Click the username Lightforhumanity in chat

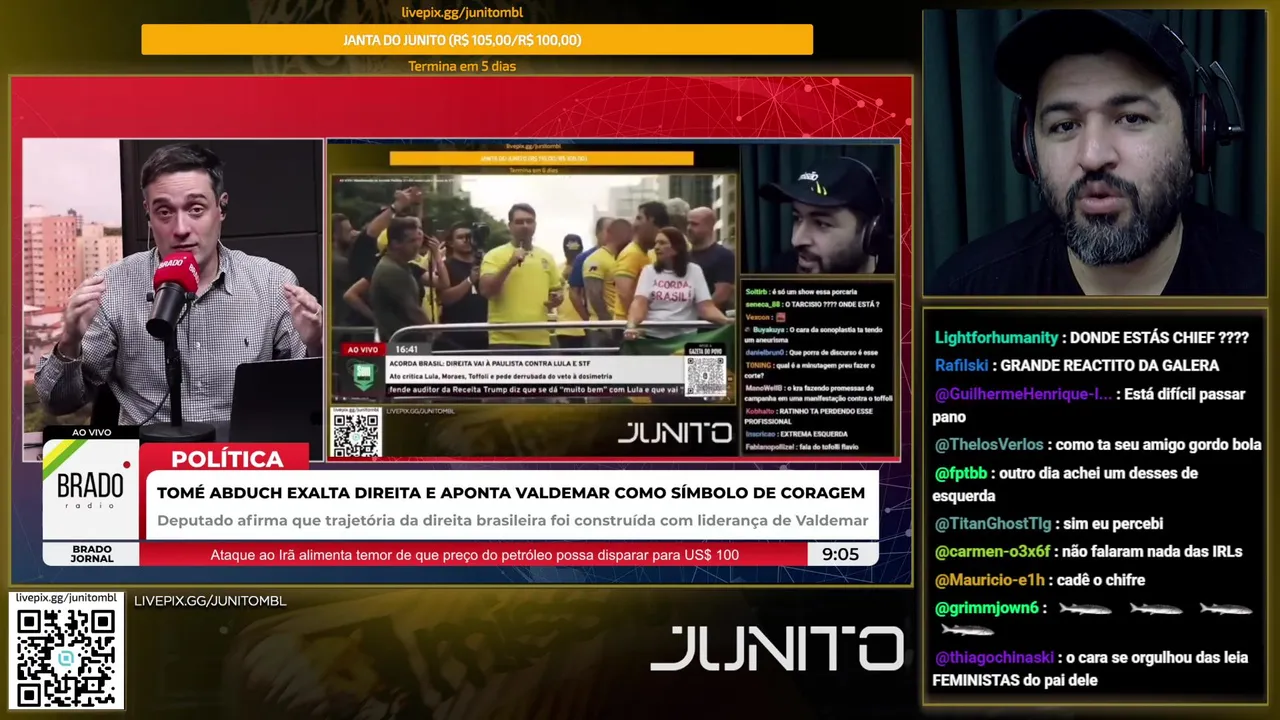coord(996,338)
